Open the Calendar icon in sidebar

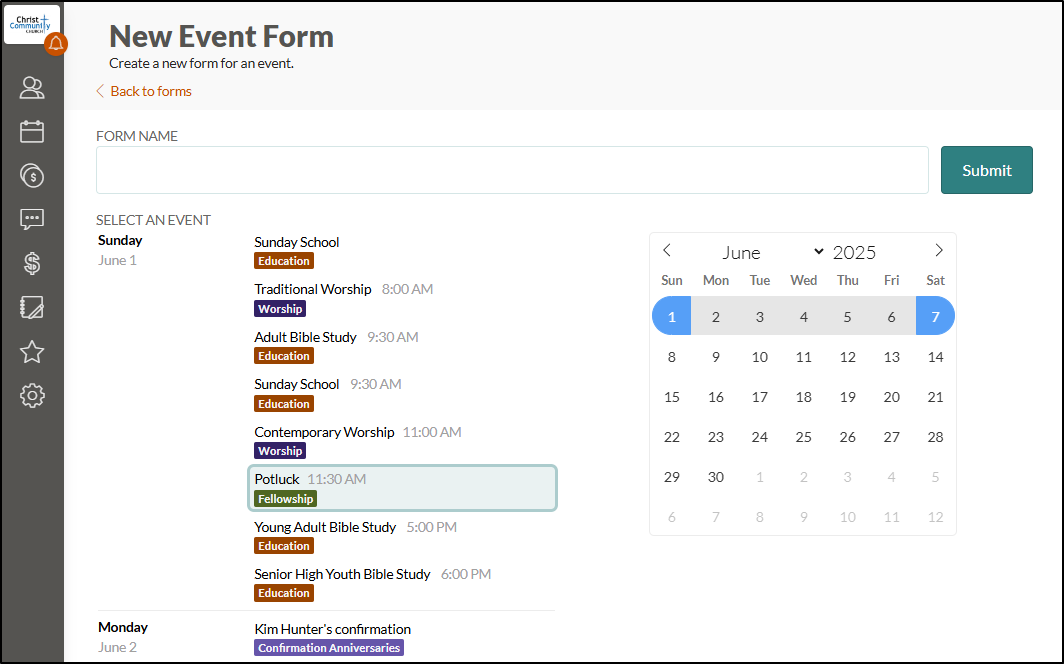pos(32,132)
